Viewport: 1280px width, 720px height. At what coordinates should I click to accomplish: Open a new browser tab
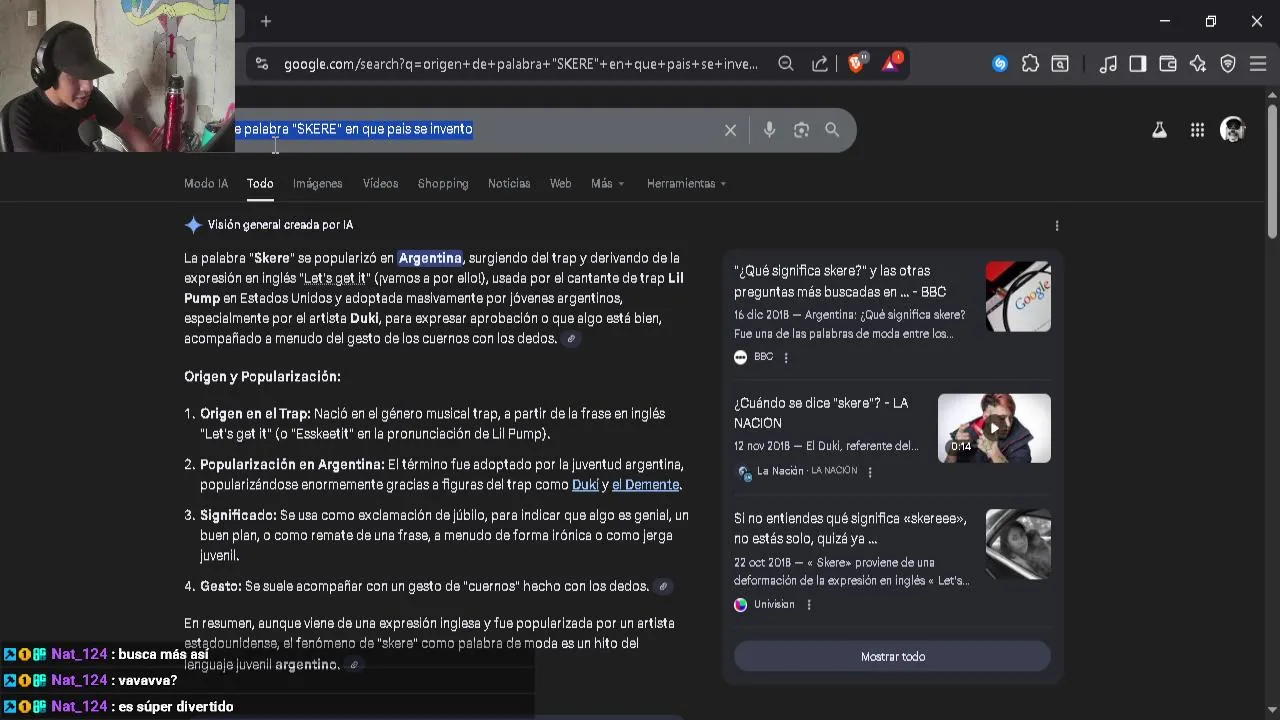(x=266, y=21)
